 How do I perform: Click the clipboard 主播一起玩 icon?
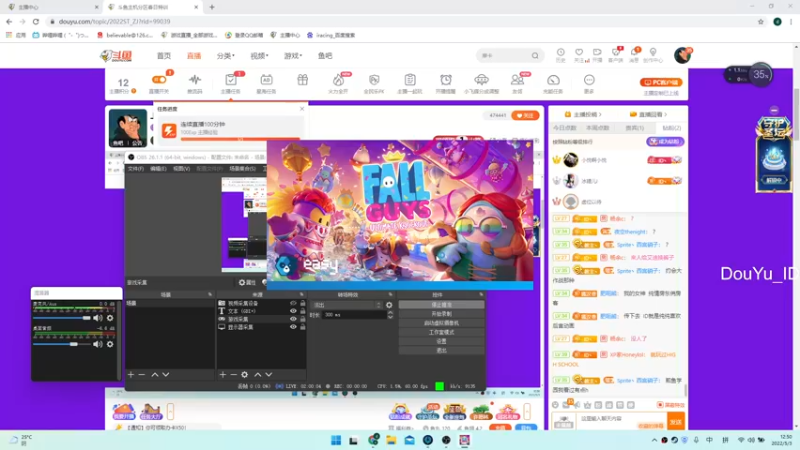click(x=410, y=80)
